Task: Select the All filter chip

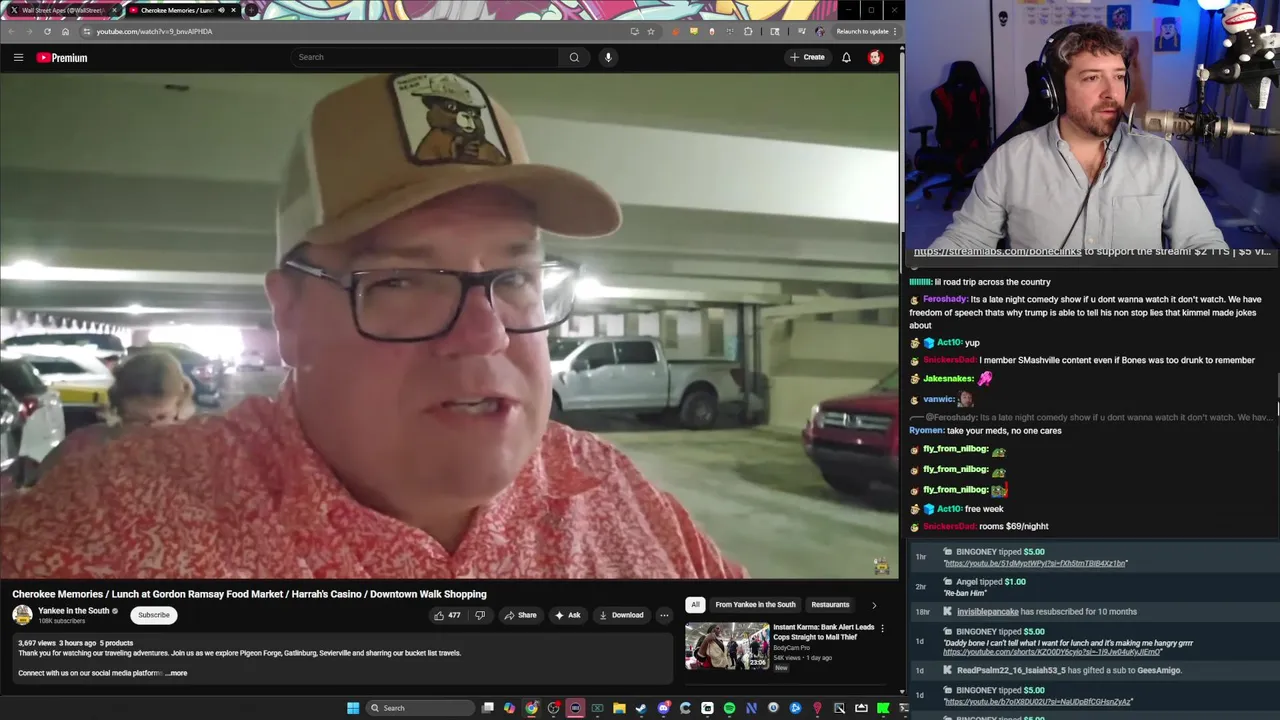Action: pyautogui.click(x=695, y=604)
